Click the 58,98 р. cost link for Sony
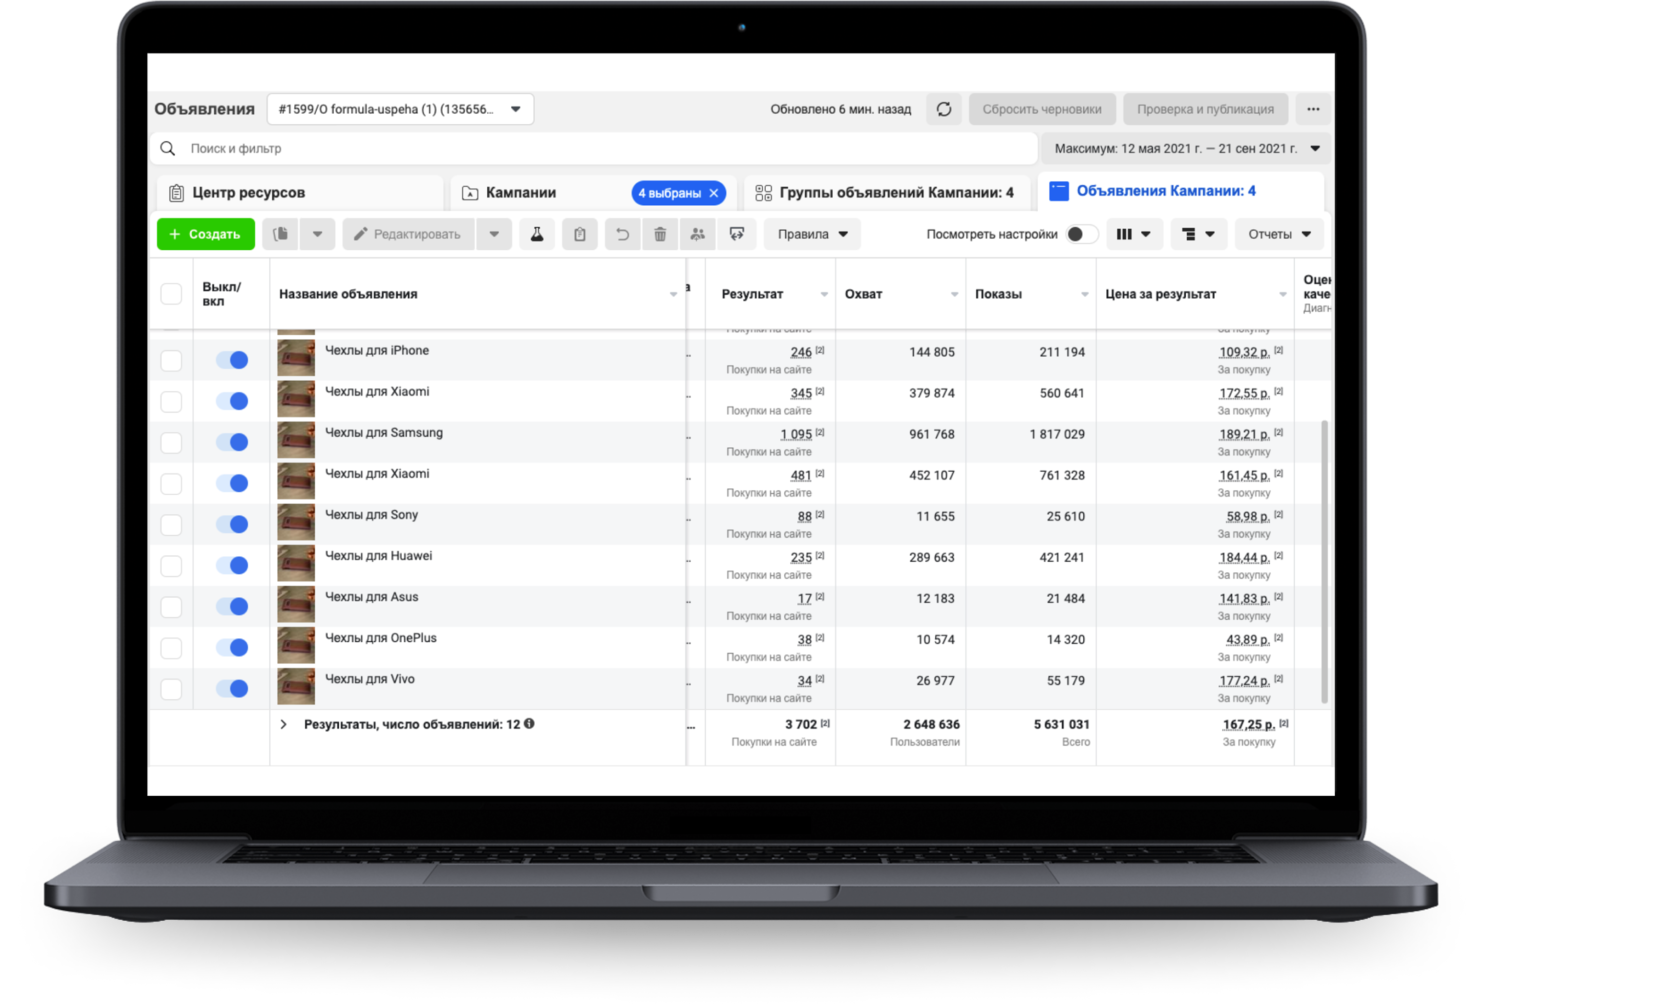1680x1007 pixels. 1248,516
